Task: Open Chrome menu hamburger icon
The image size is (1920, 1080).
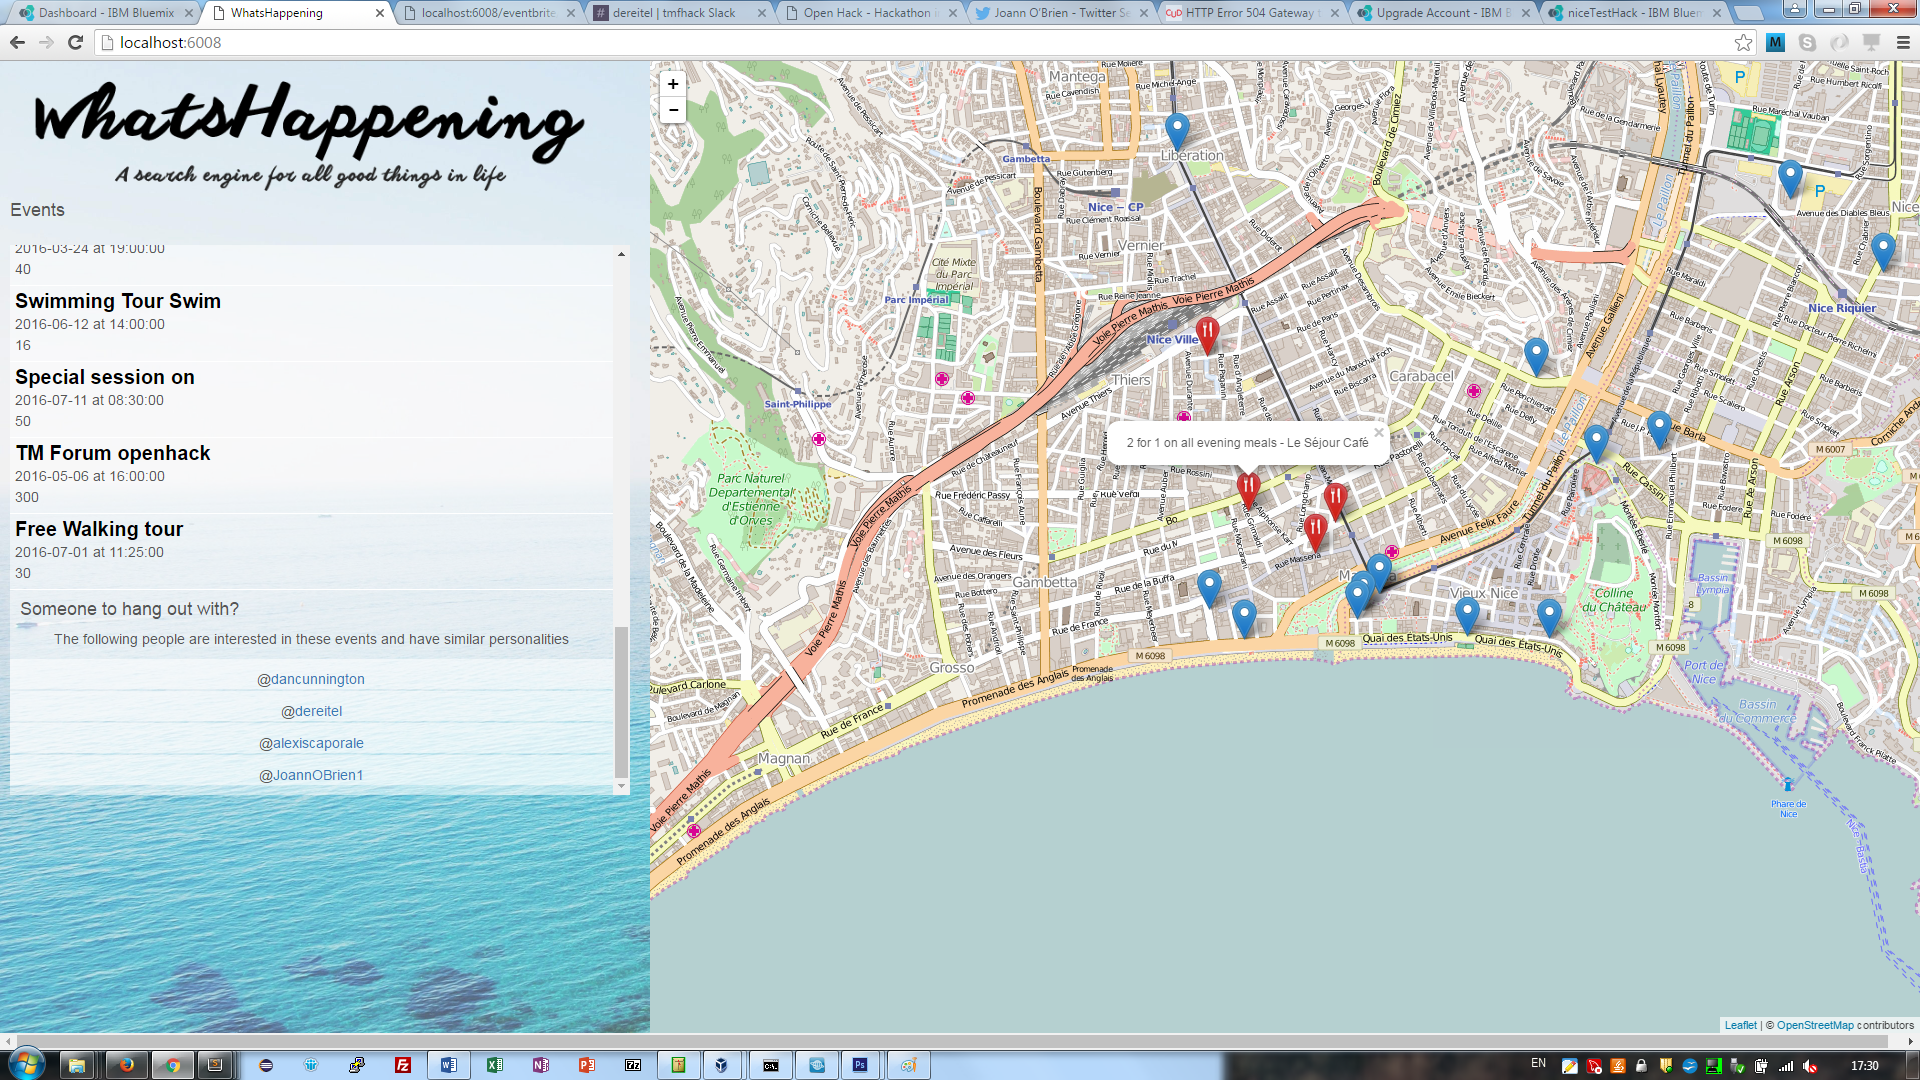Action: tap(1903, 42)
